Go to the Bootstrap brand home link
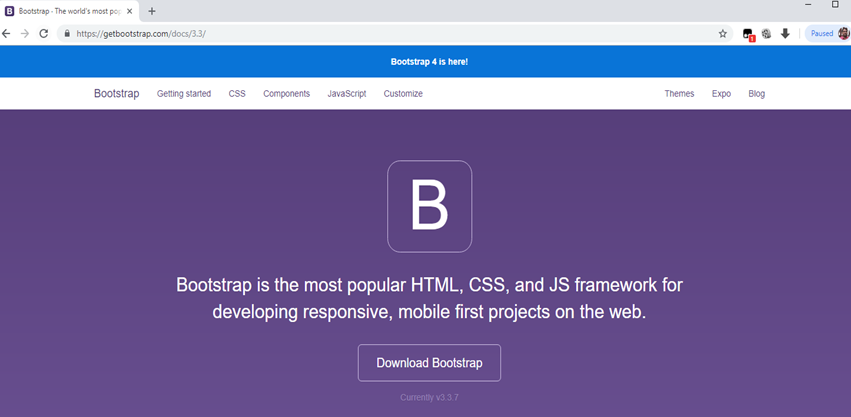 pos(117,93)
